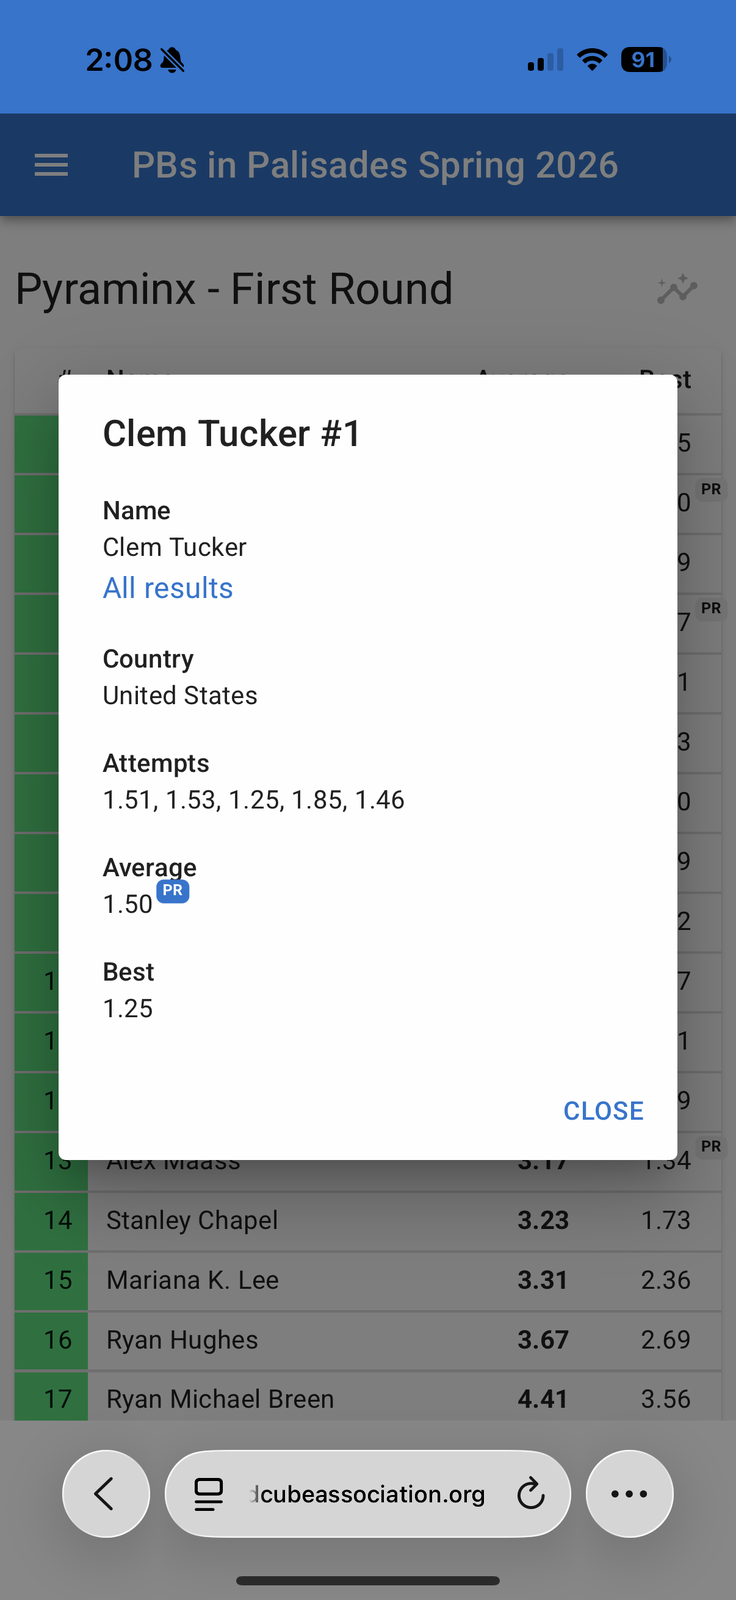Tap the page settings icon in address bar
This screenshot has height=1600, width=736.
208,1494
